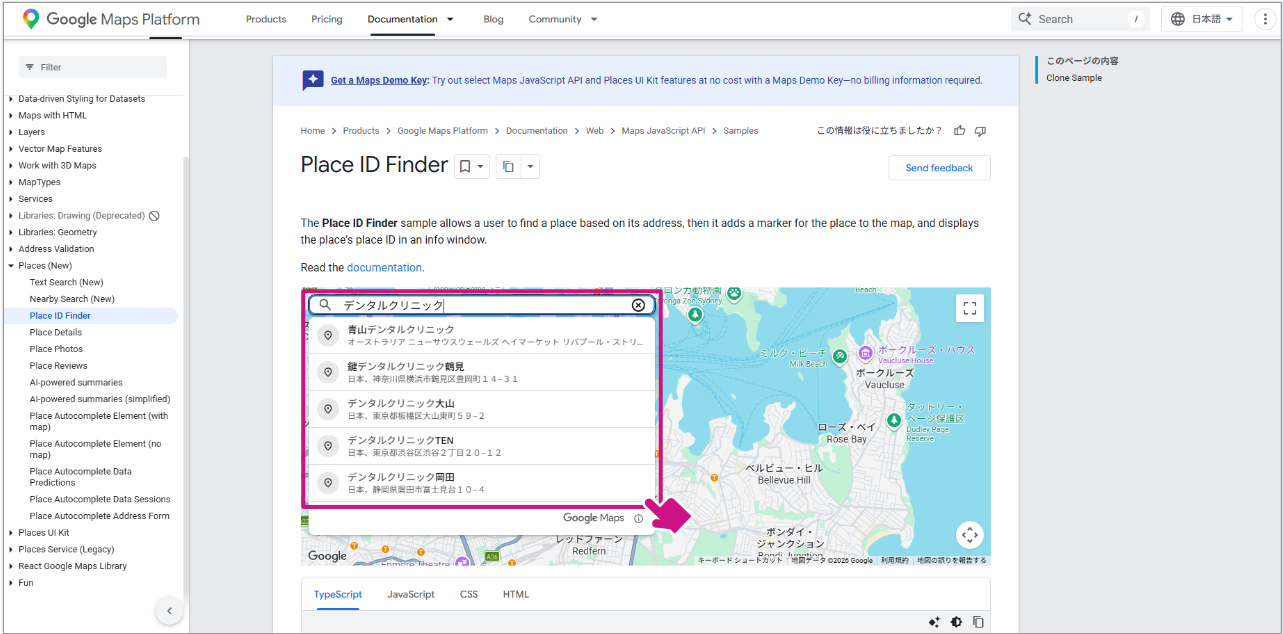The height and width of the screenshot is (634, 1283).
Task: Copy the code sample with copy icon
Action: [x=978, y=622]
